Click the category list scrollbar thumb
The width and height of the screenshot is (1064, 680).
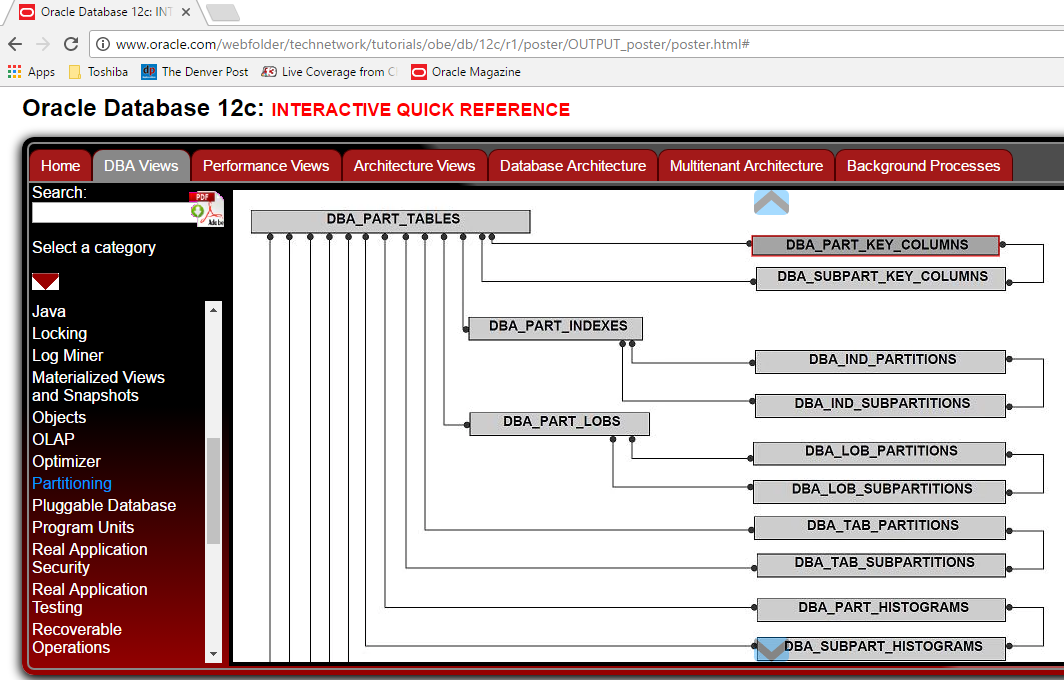[214, 491]
